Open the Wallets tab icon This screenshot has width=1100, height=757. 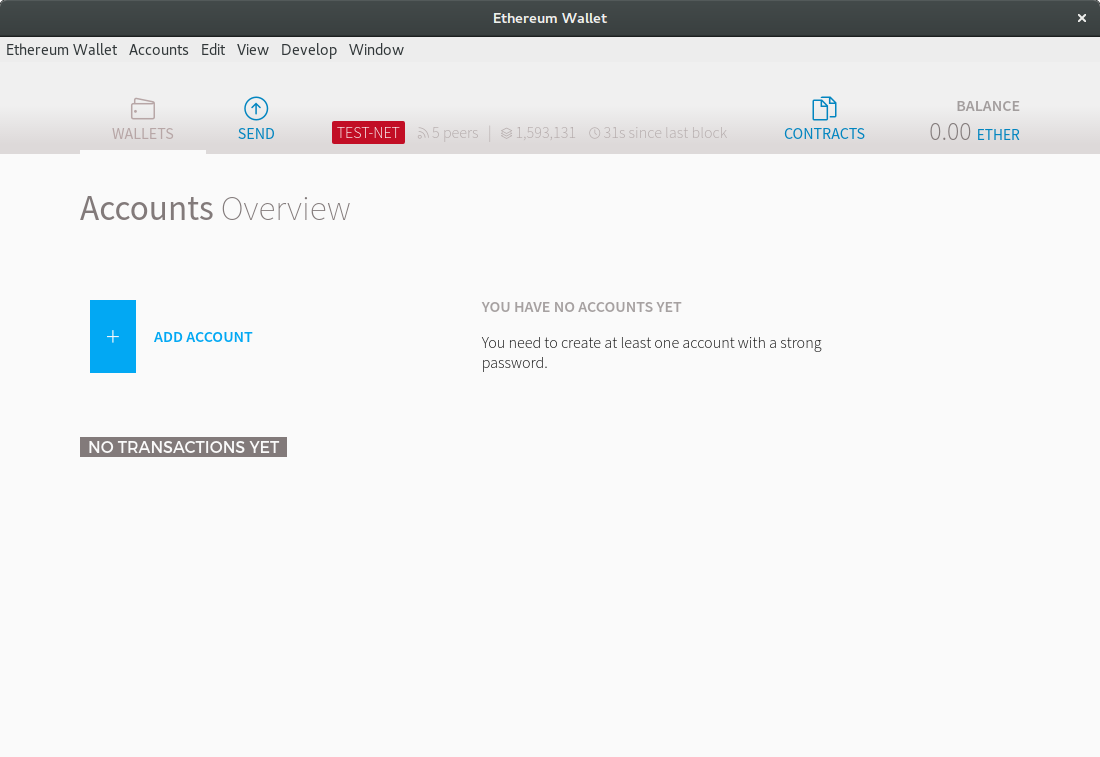(142, 109)
